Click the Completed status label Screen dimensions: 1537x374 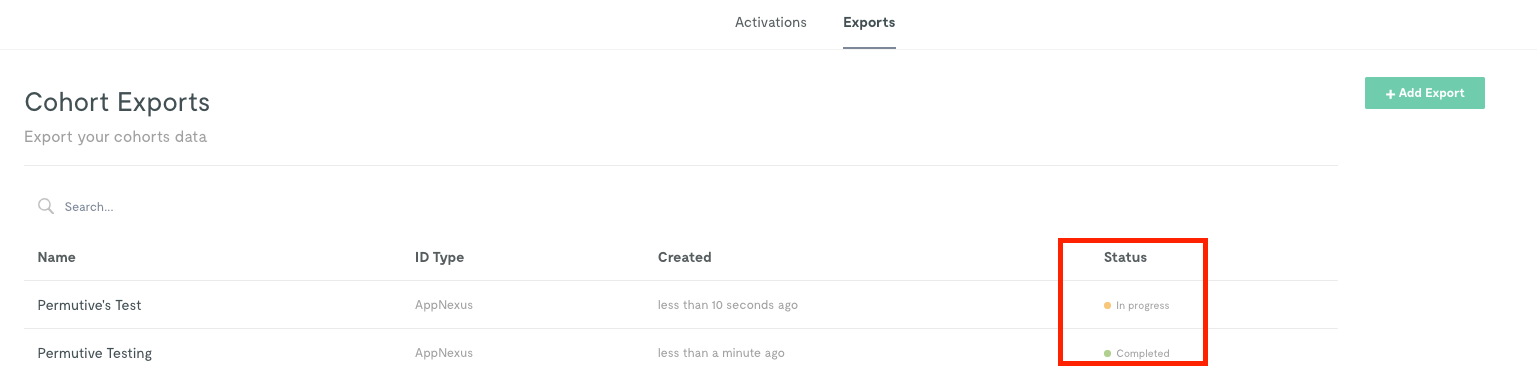tap(1143, 353)
